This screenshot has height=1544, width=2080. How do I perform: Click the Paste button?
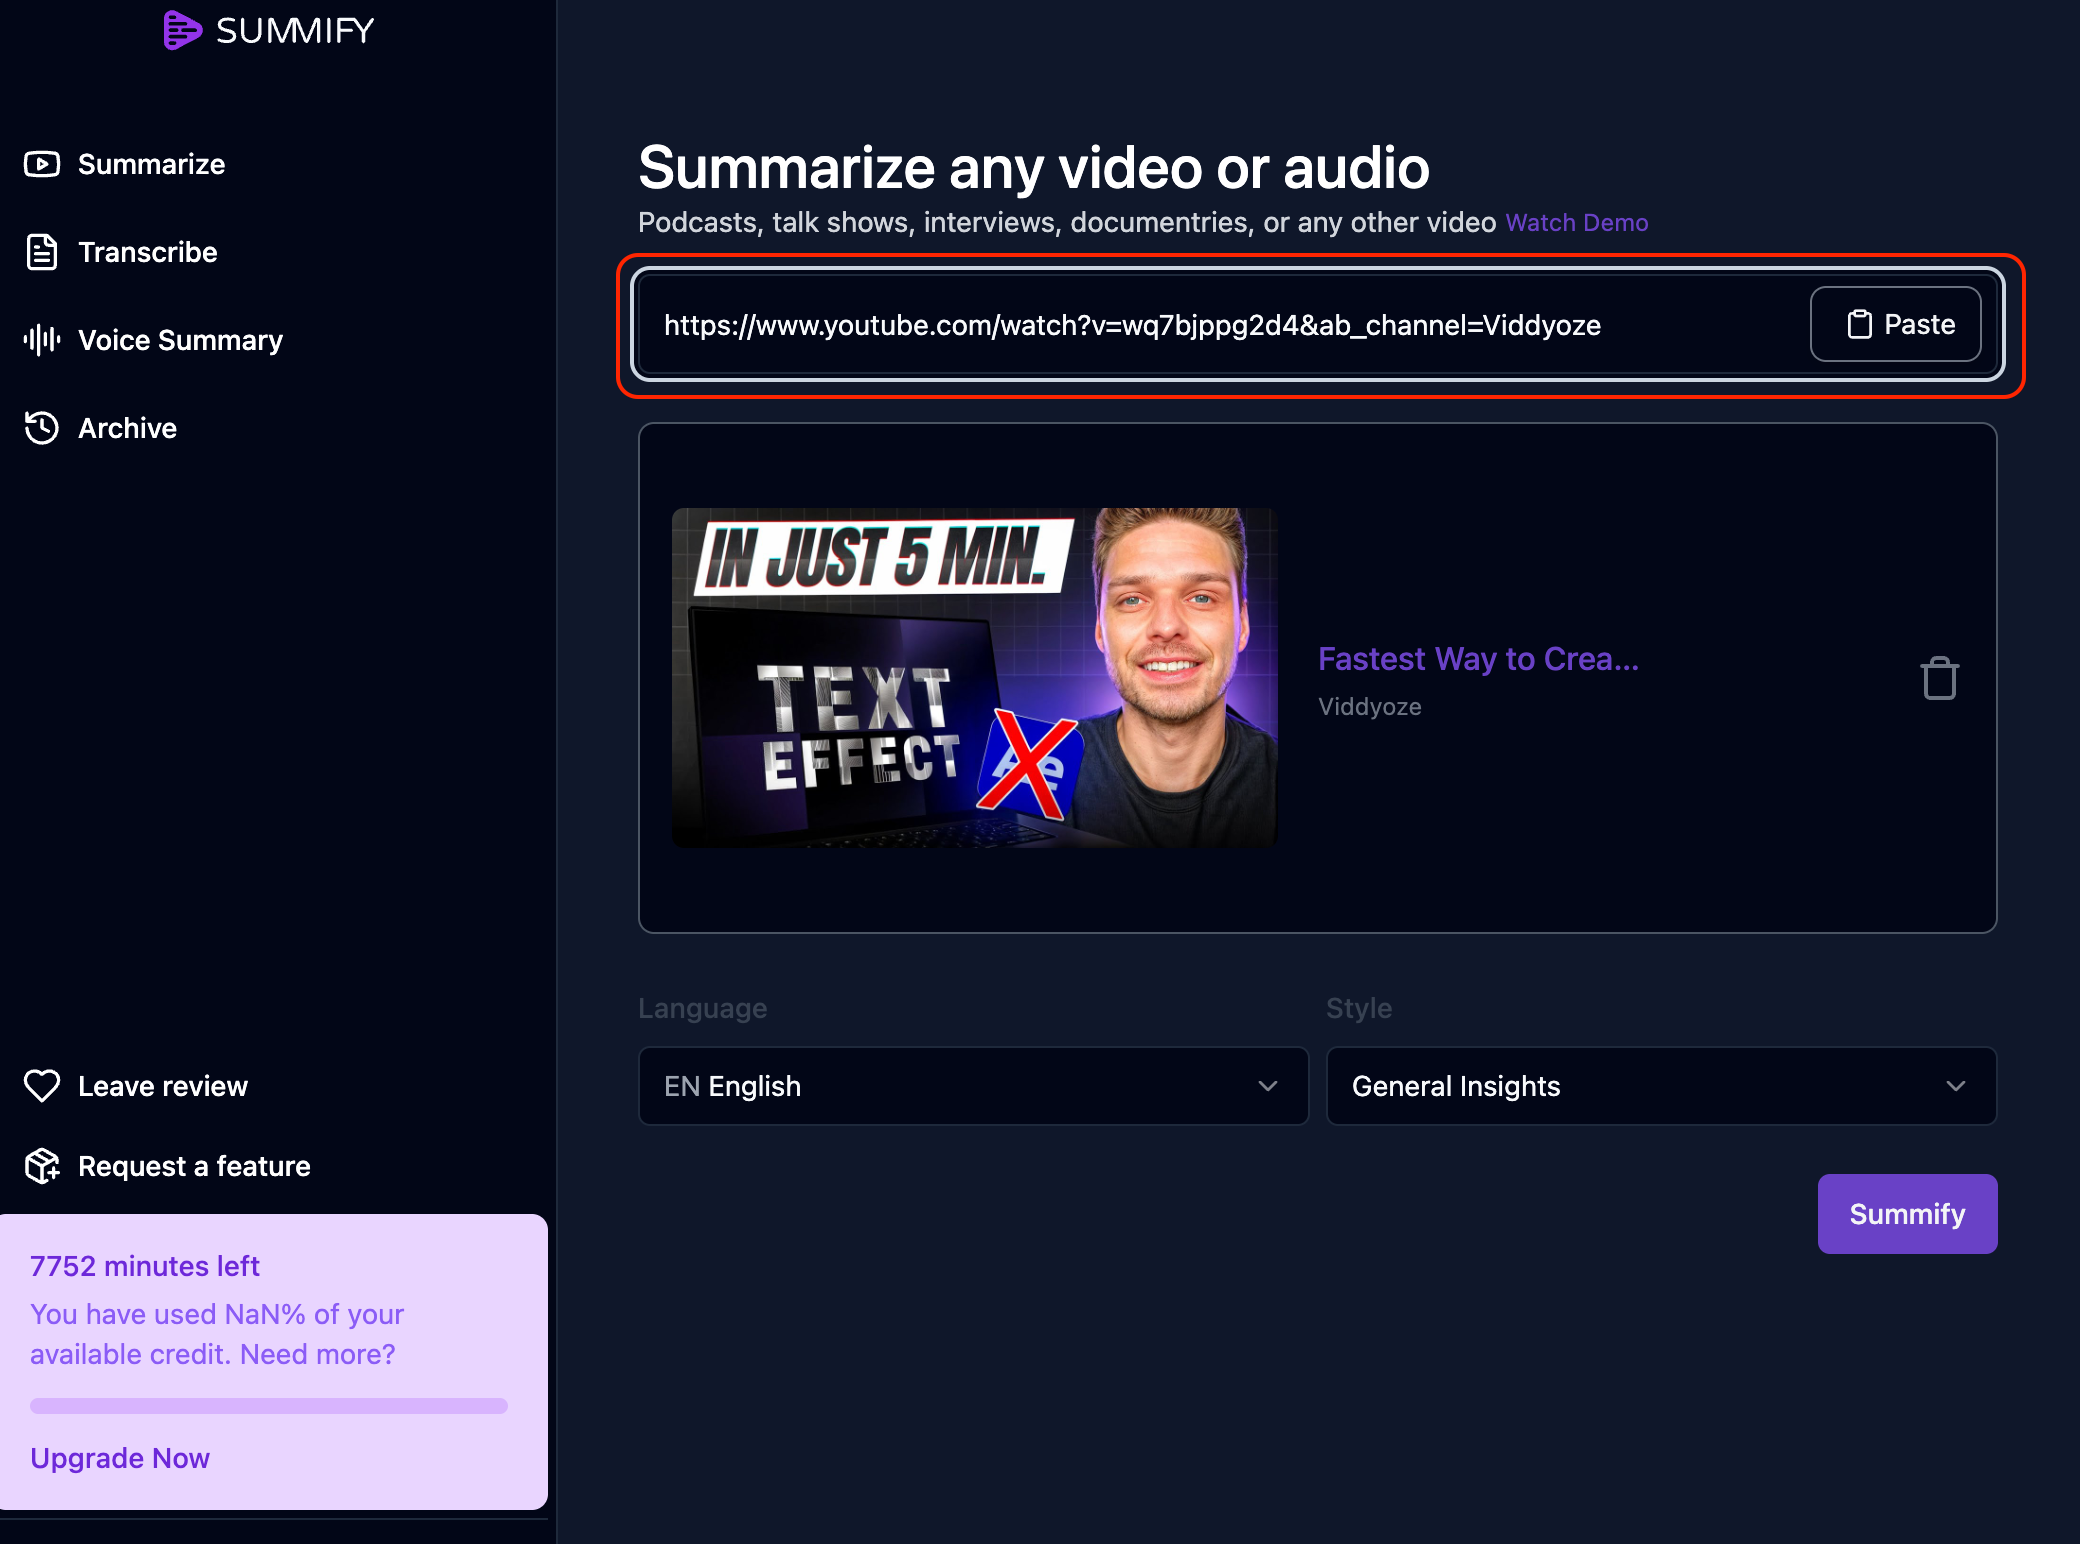1895,324
